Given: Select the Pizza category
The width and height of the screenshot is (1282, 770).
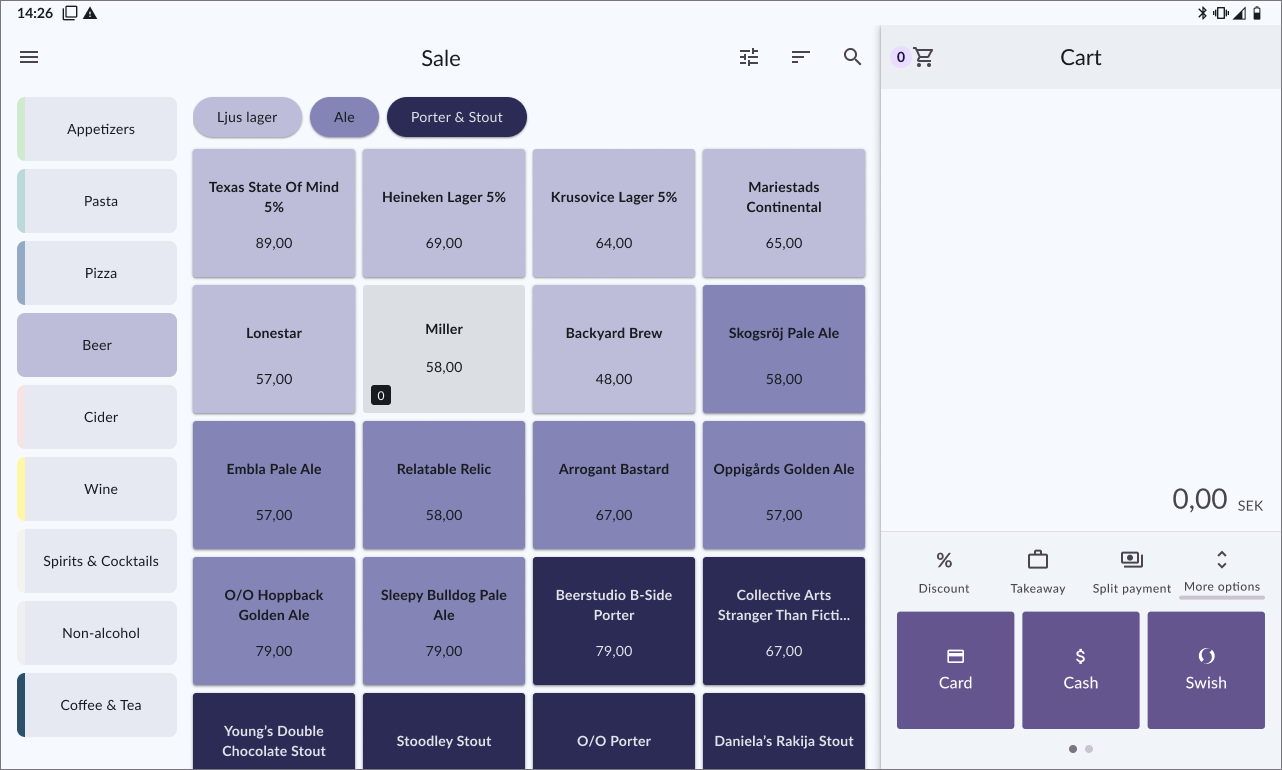Looking at the screenshot, I should (97, 273).
